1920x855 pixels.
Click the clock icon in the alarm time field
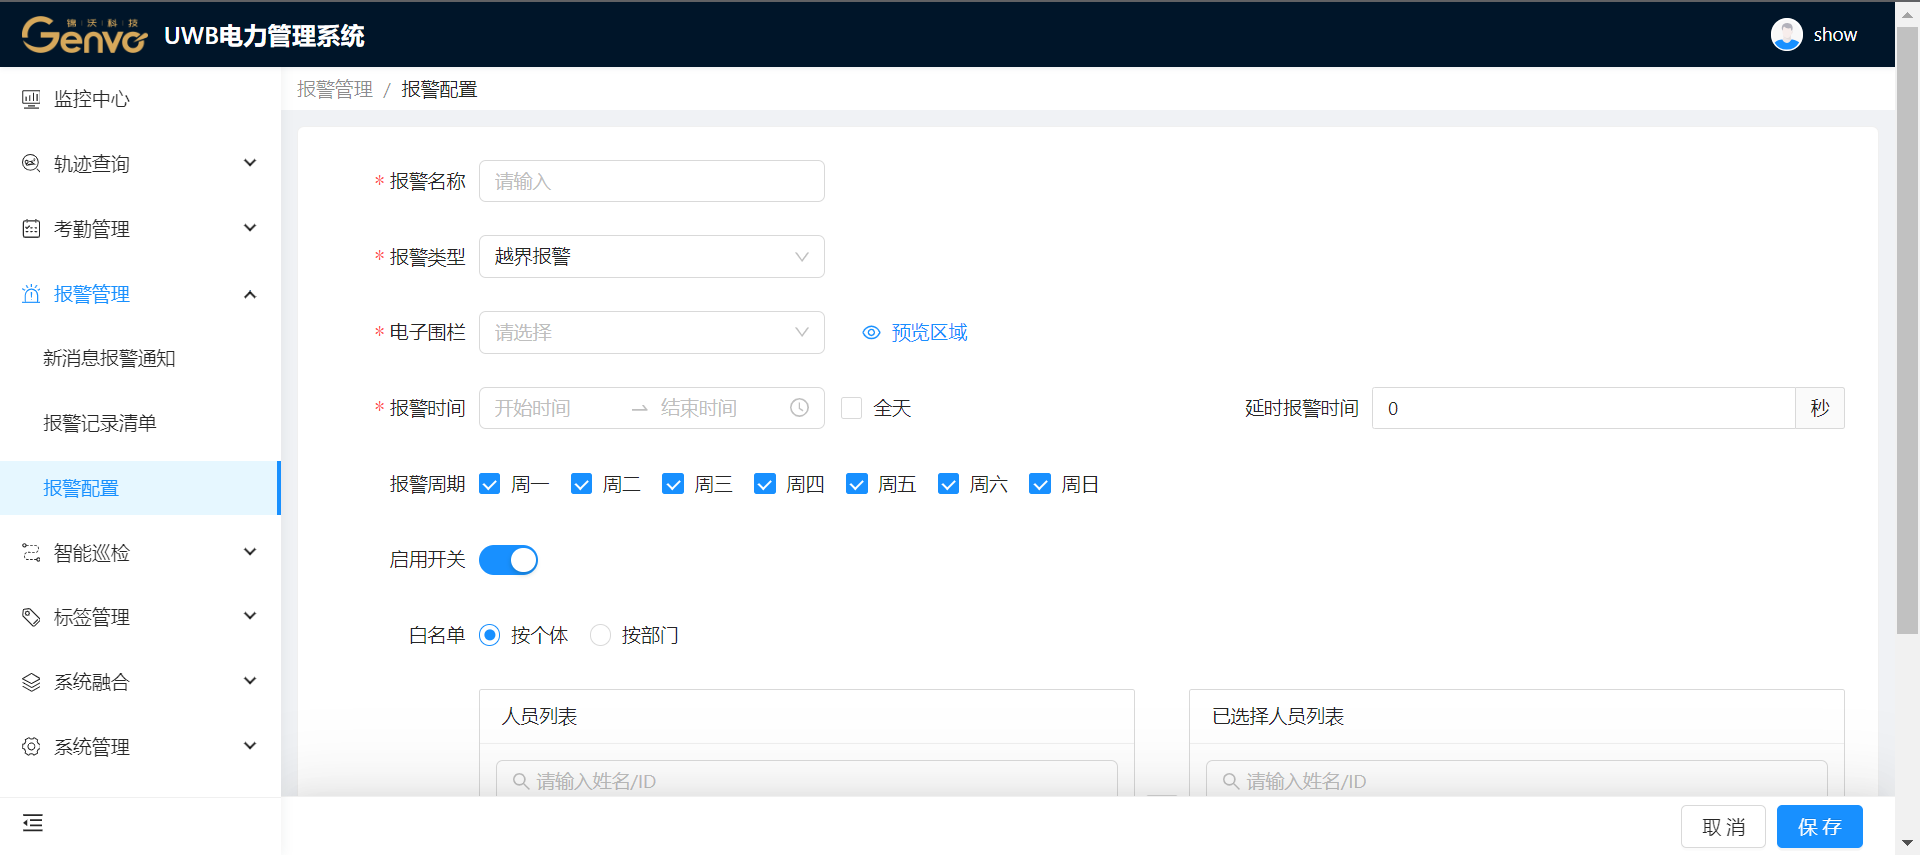click(x=799, y=408)
